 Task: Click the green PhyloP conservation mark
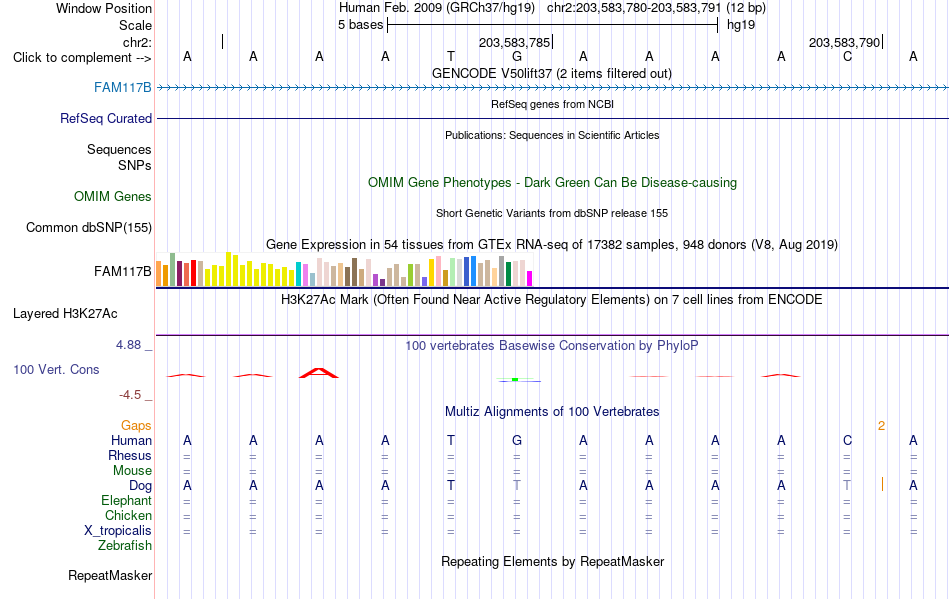[x=515, y=379]
